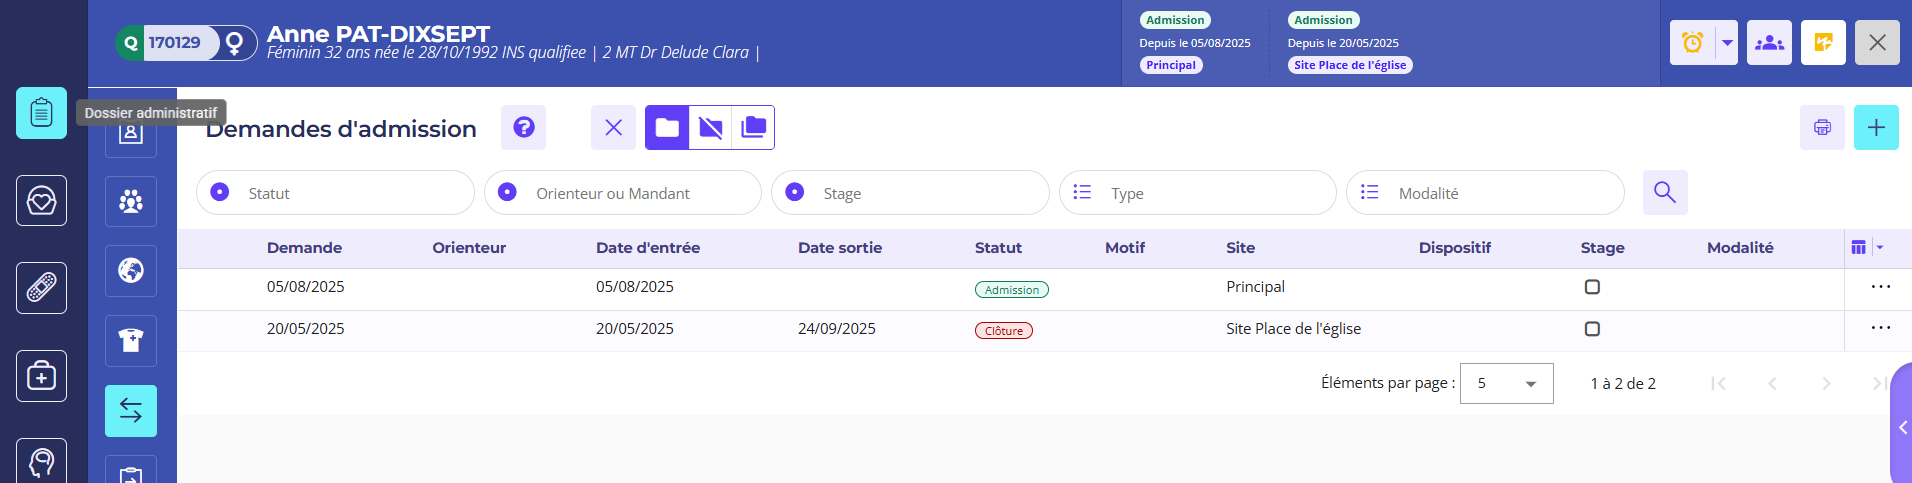
Task: Click the alarm clock reminder icon
Action: pyautogui.click(x=1692, y=43)
